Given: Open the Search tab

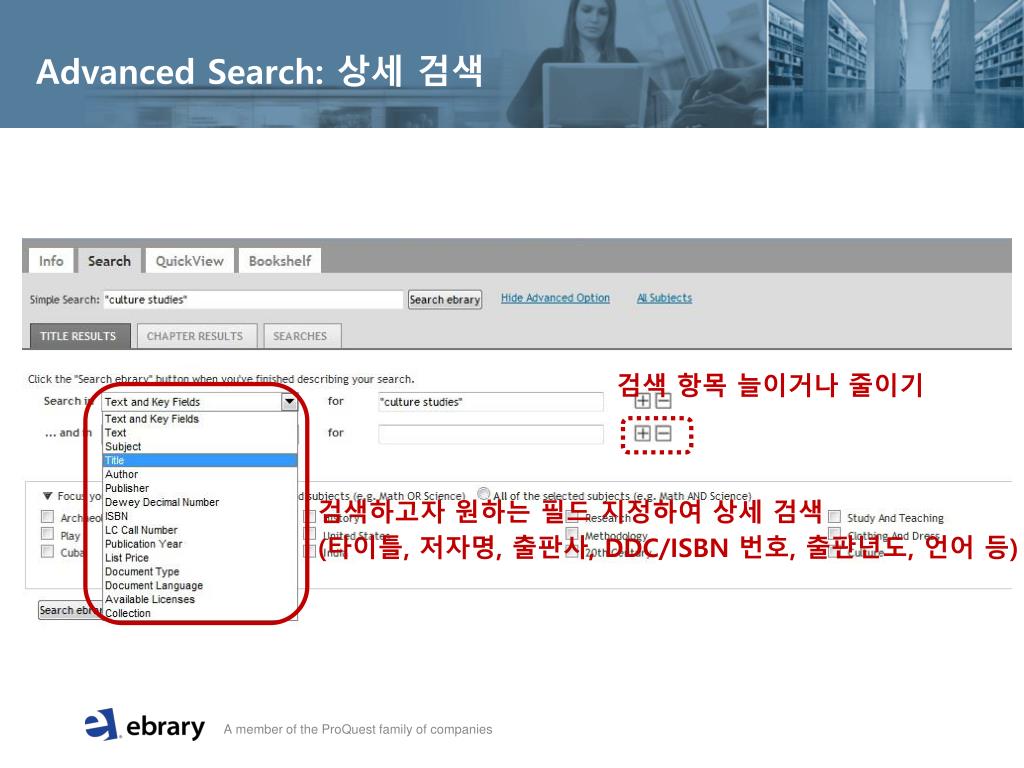Looking at the screenshot, I should tap(109, 261).
